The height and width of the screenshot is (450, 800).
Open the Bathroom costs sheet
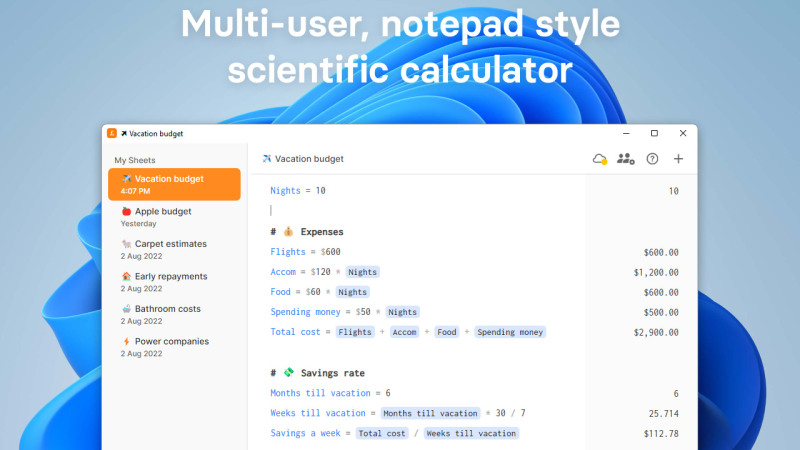pos(174,314)
